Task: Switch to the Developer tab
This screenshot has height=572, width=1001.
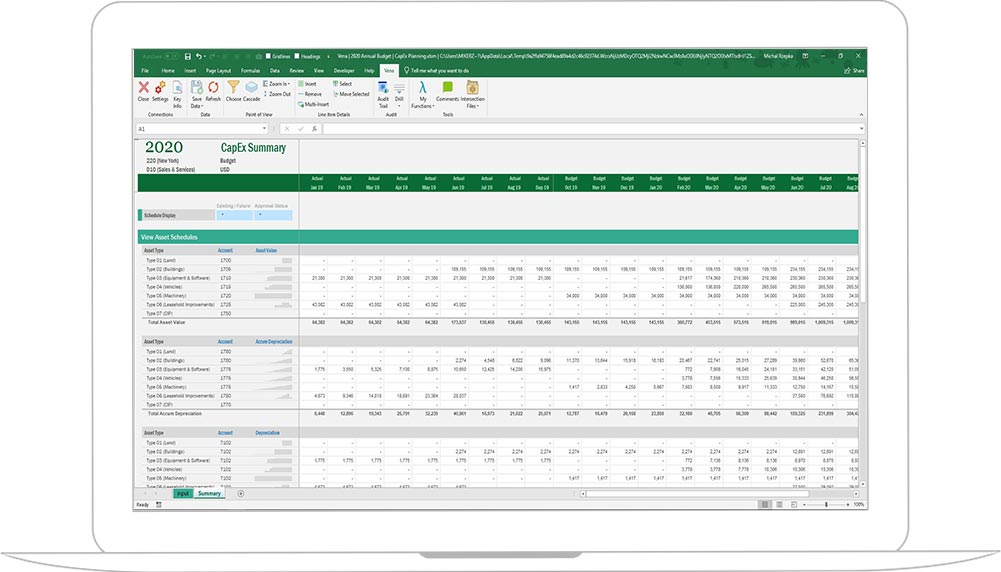Action: (343, 70)
